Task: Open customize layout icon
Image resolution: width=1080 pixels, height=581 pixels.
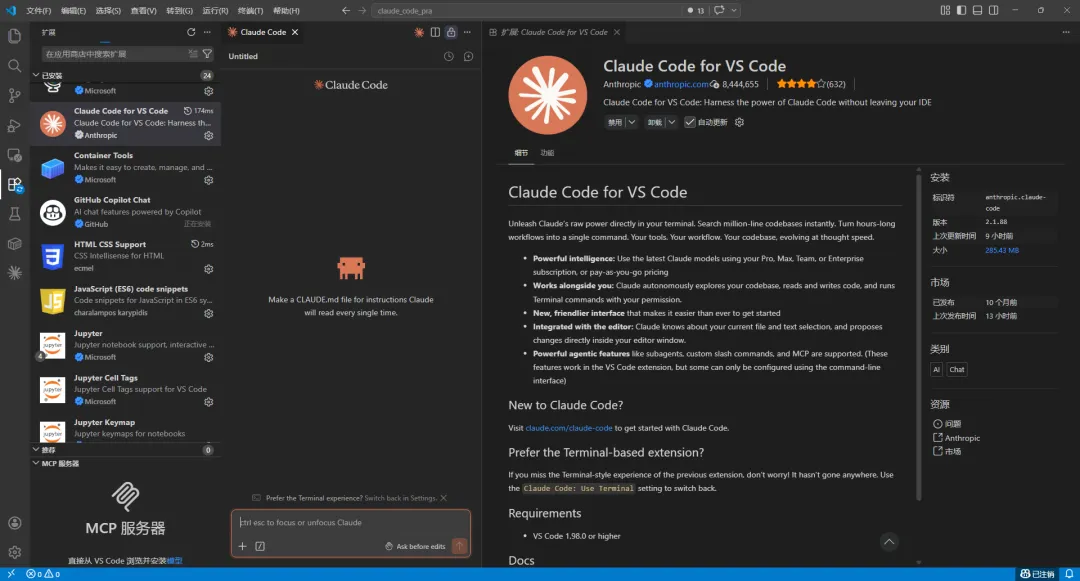Action: pyautogui.click(x=945, y=10)
